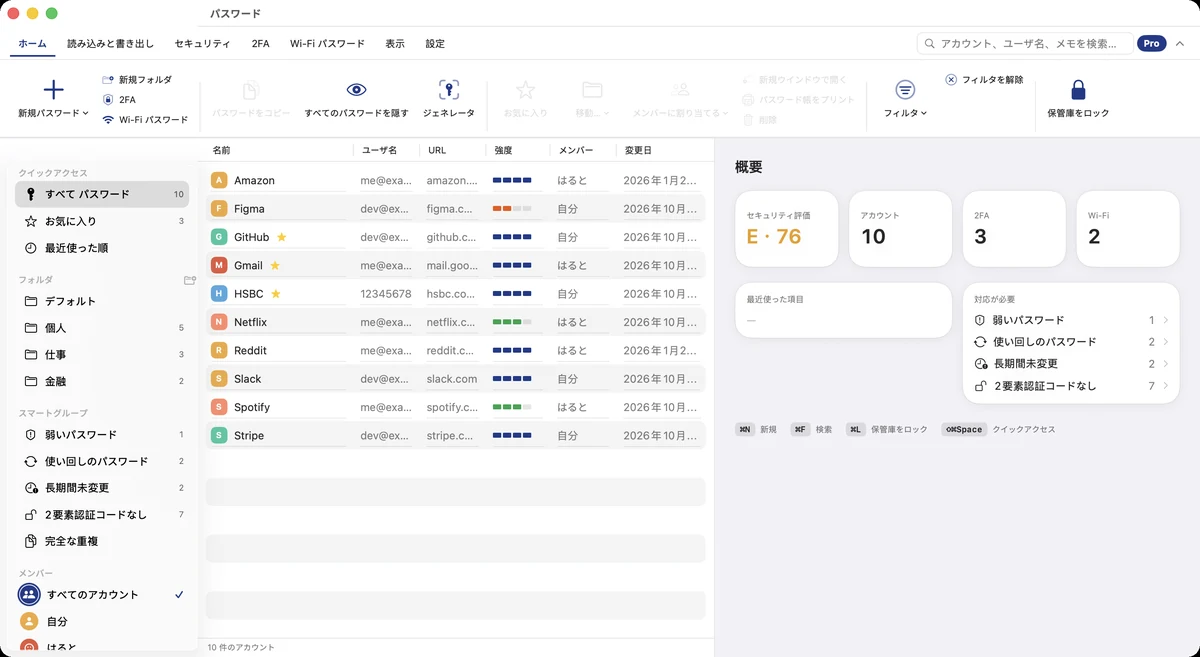Open the Wi-Fi count card
The height and width of the screenshot is (657, 1200).
(1128, 229)
